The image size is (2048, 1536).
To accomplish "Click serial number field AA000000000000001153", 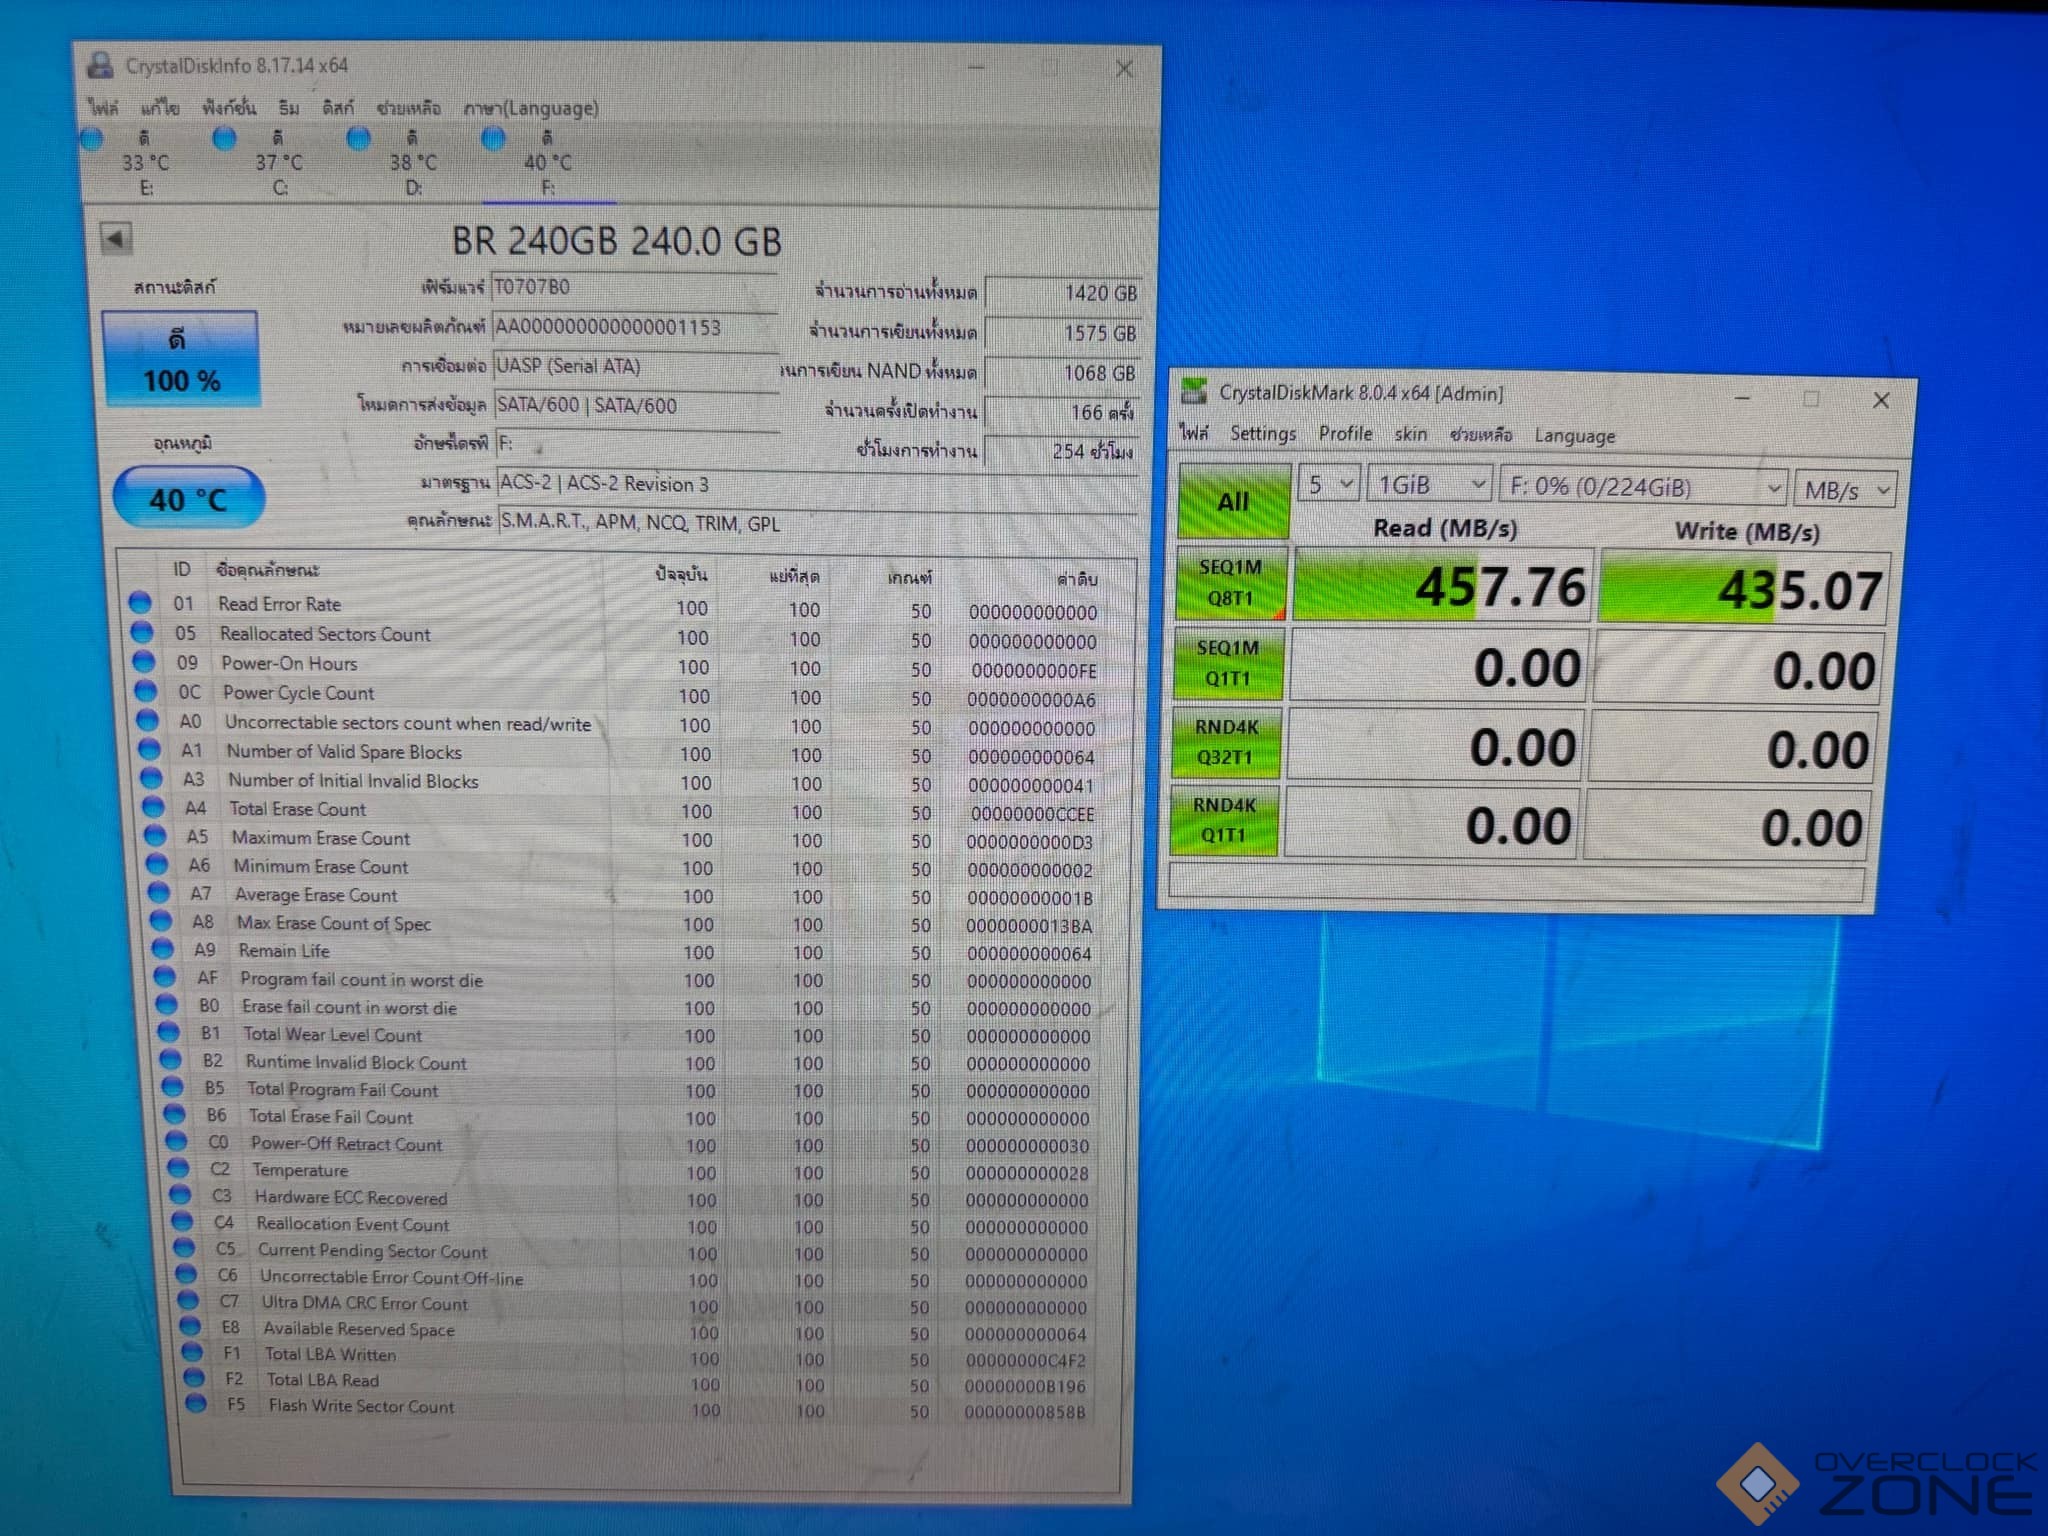I will 635,328.
